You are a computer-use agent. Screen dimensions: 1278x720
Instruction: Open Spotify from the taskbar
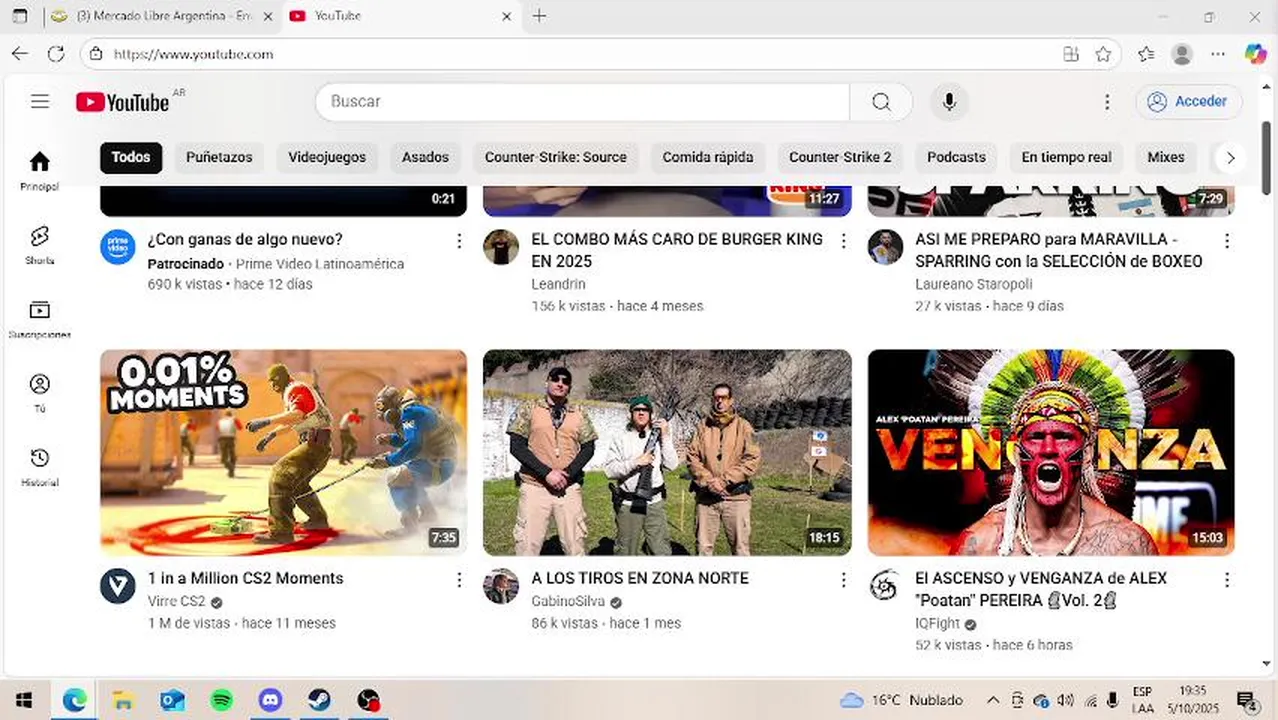[x=221, y=700]
